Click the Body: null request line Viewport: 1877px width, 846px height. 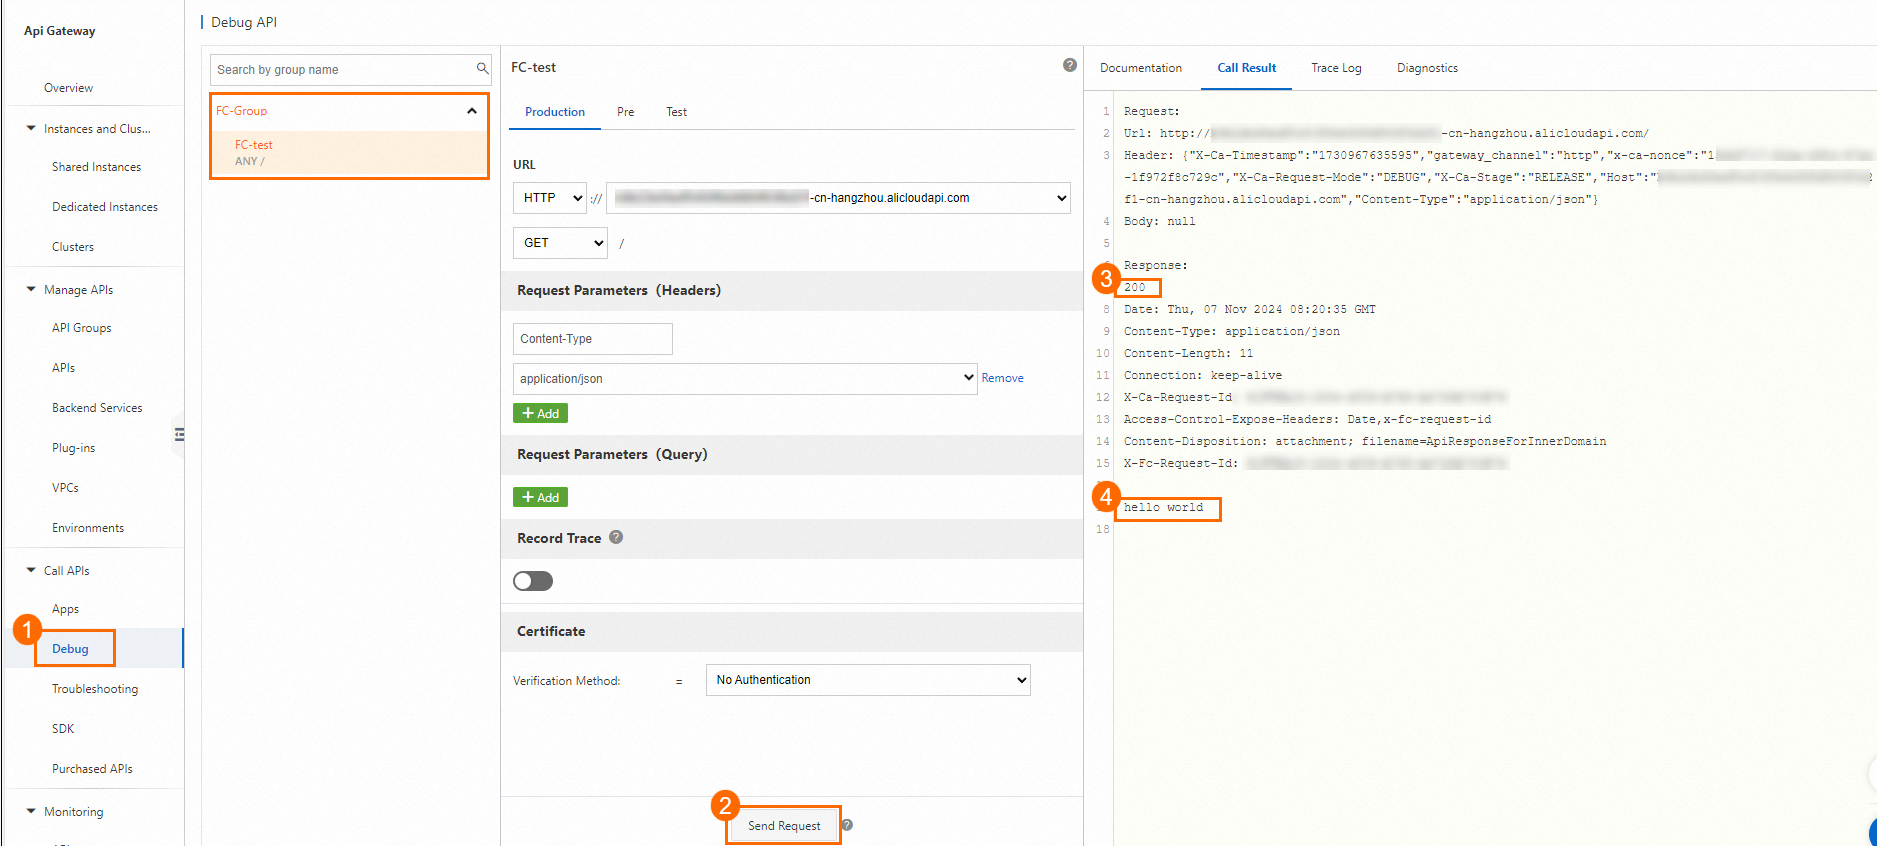1159,222
